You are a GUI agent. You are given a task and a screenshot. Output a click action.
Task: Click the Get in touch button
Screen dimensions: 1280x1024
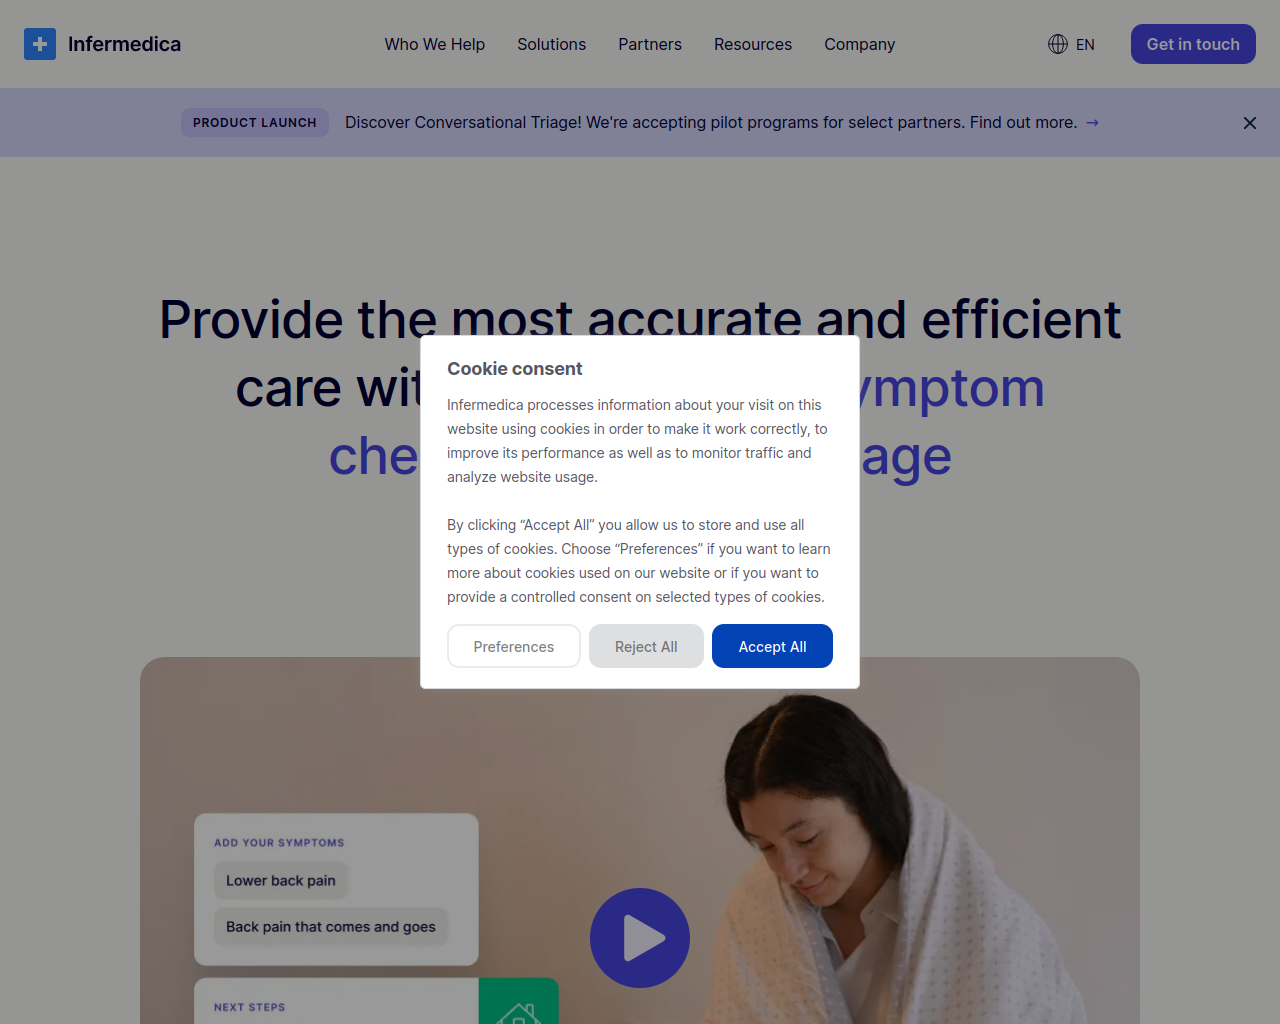click(x=1193, y=44)
